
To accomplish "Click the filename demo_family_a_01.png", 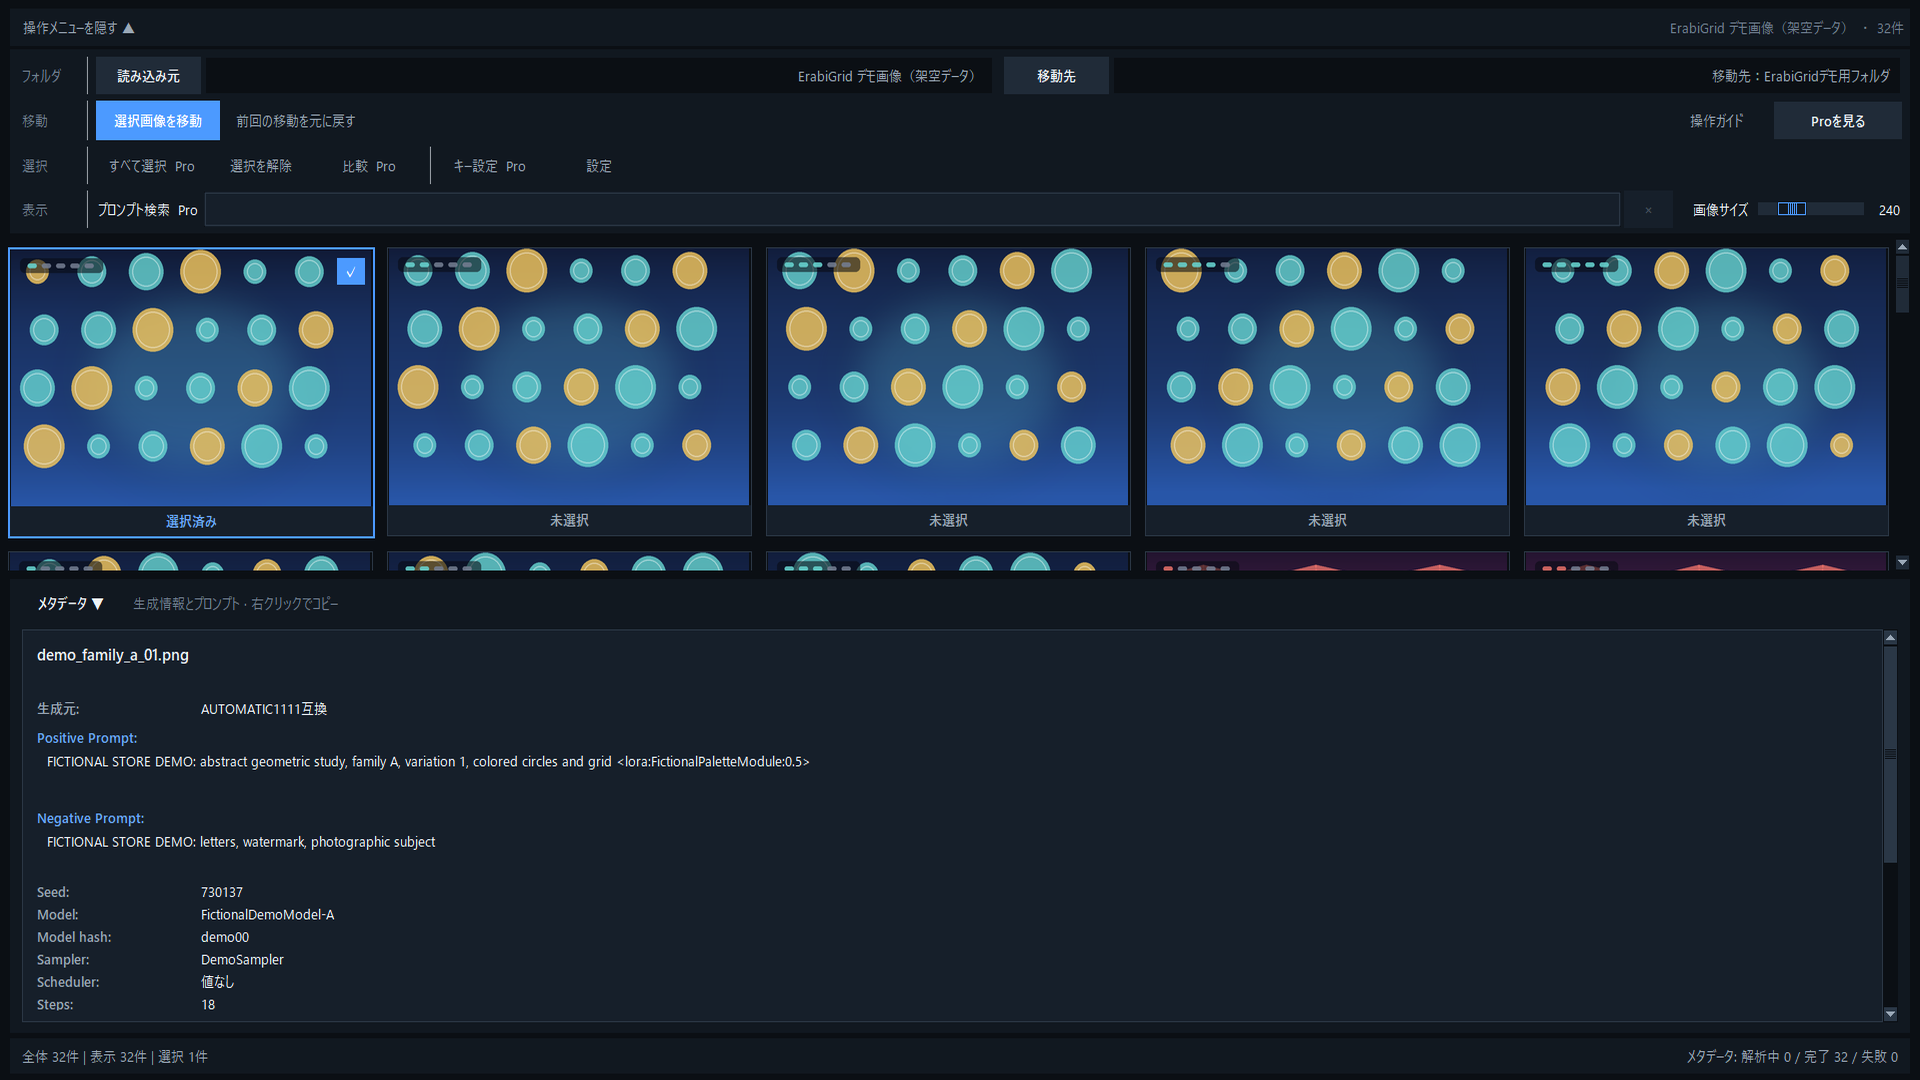I will pyautogui.click(x=113, y=655).
